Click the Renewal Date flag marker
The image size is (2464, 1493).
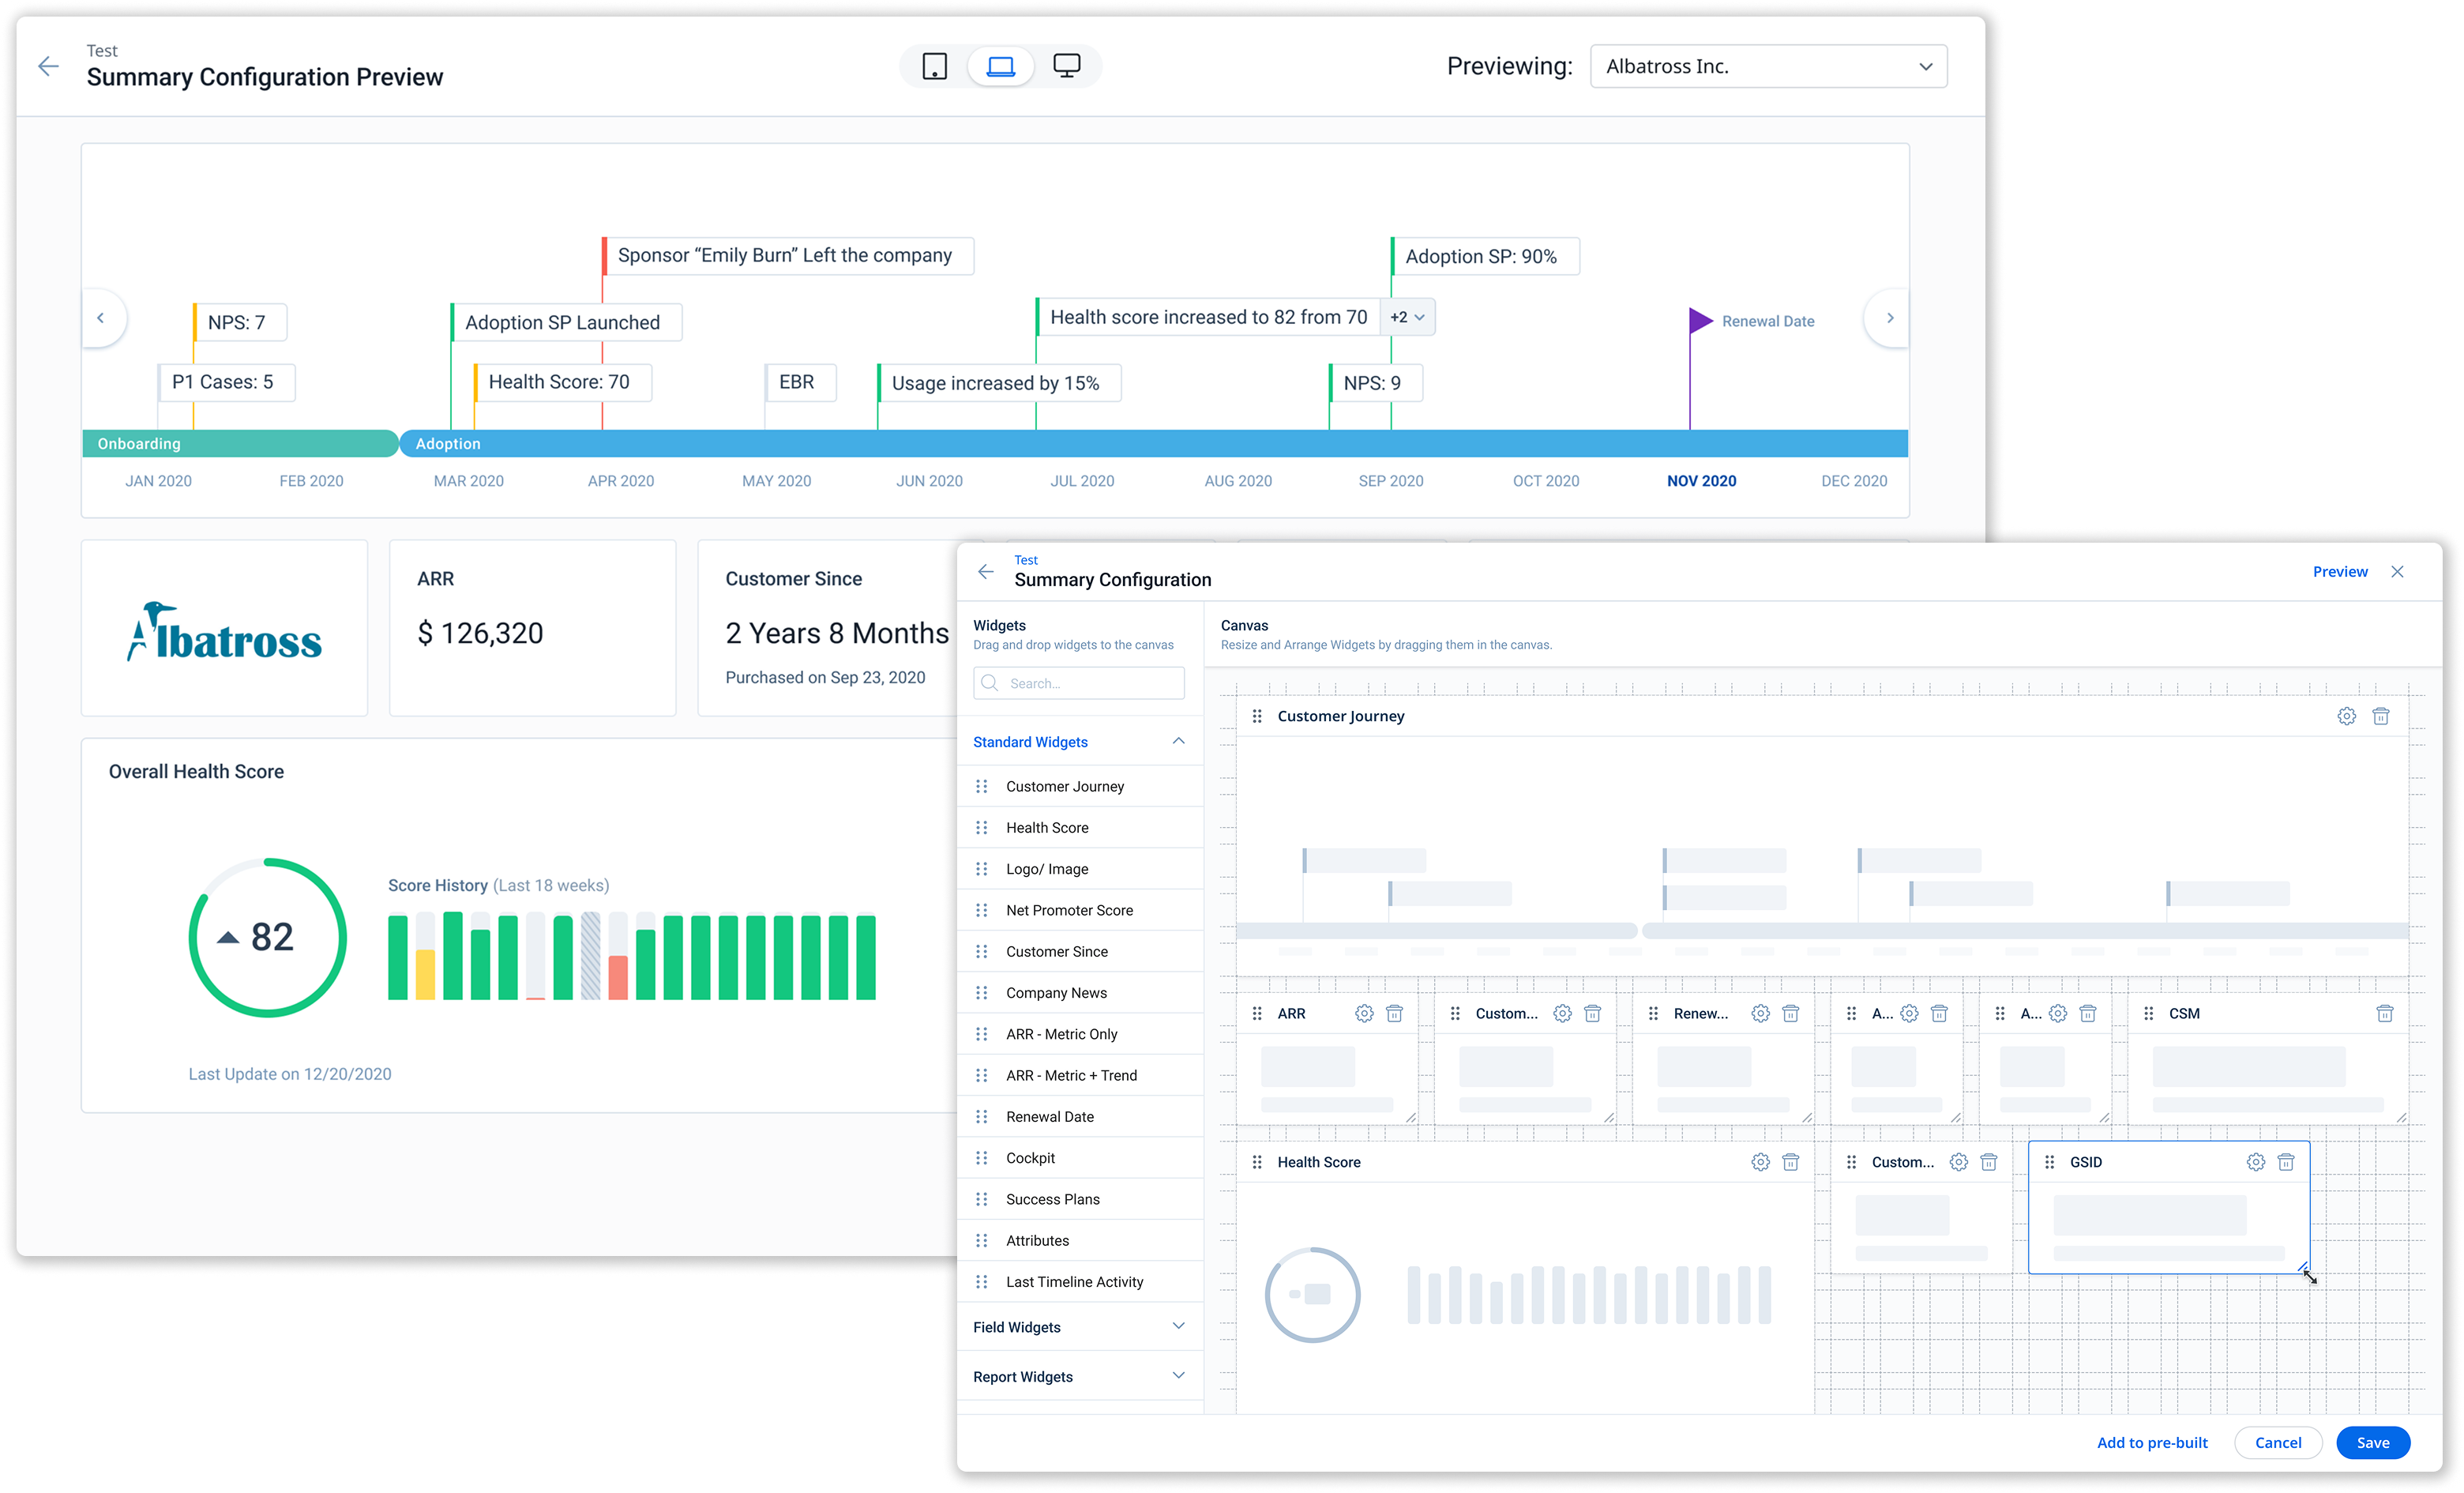click(1701, 320)
